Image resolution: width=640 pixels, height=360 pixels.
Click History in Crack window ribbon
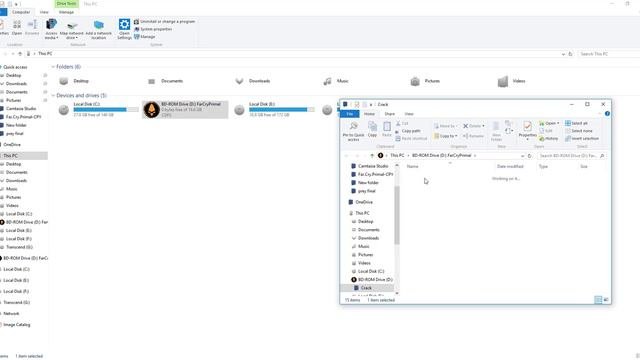pyautogui.click(x=549, y=139)
